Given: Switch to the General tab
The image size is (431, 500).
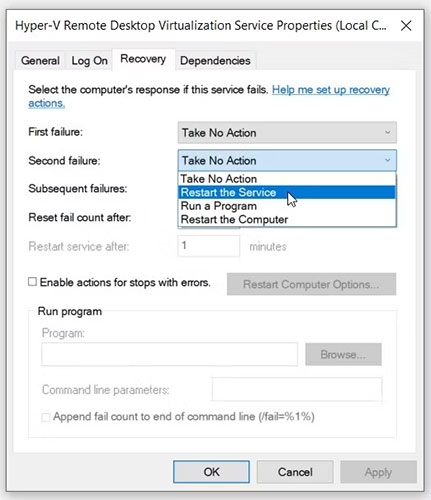Looking at the screenshot, I should 40,61.
